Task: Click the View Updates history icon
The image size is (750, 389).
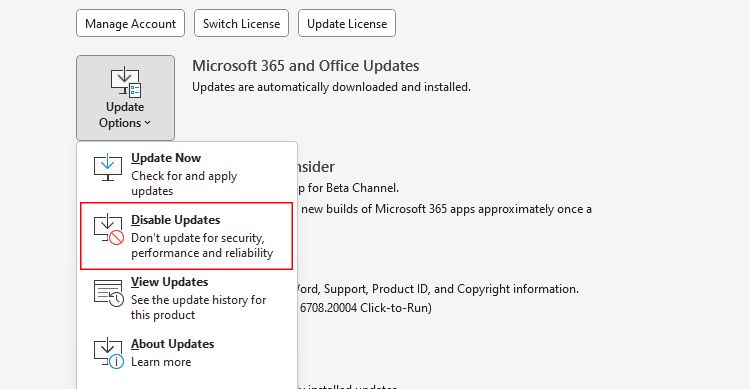Action: click(109, 293)
